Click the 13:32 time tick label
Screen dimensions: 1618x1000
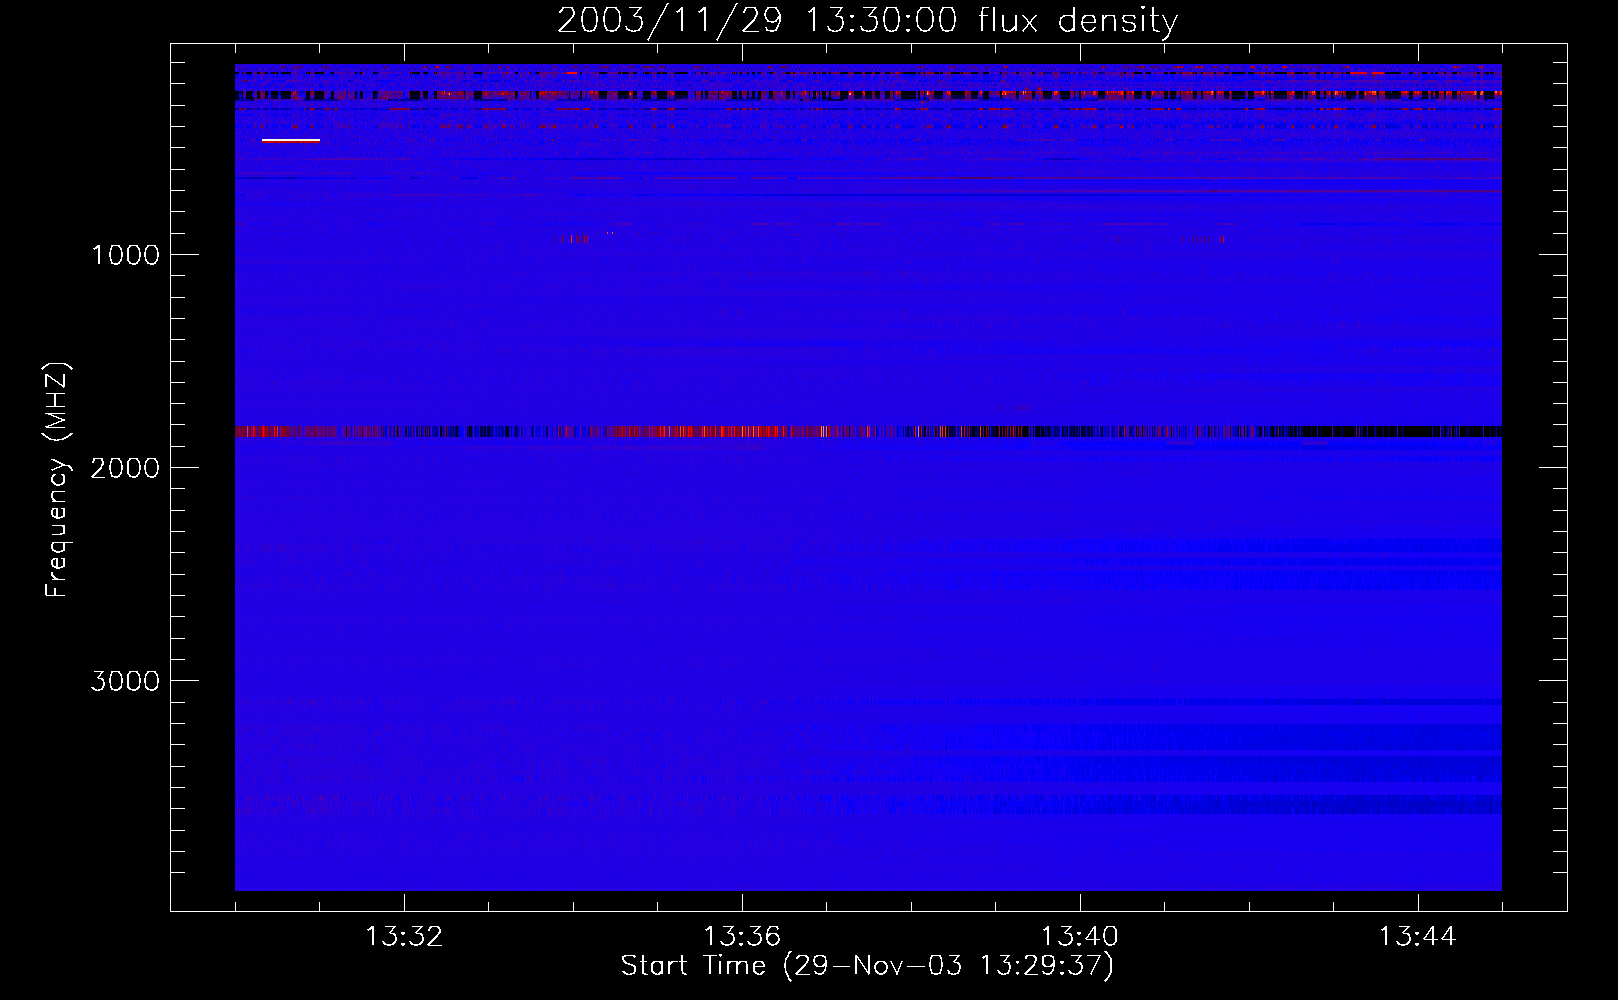click(x=404, y=937)
